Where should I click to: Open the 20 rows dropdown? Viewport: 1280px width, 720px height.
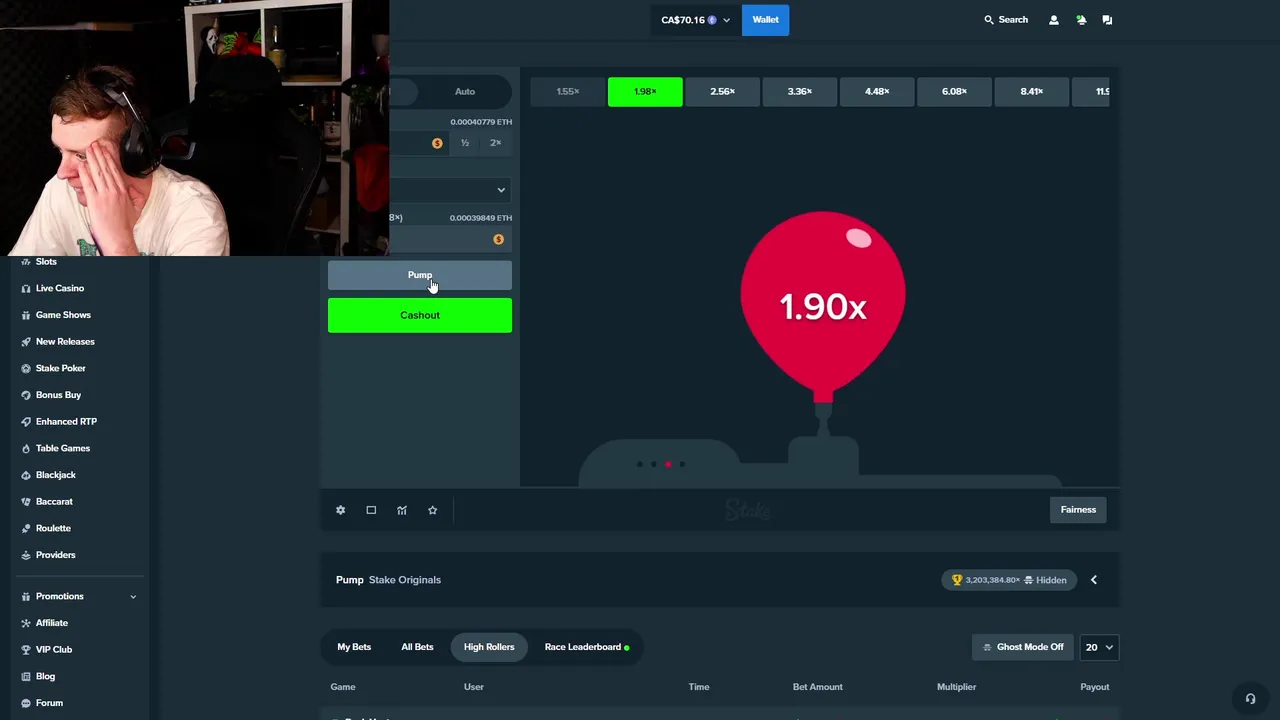click(x=1099, y=647)
